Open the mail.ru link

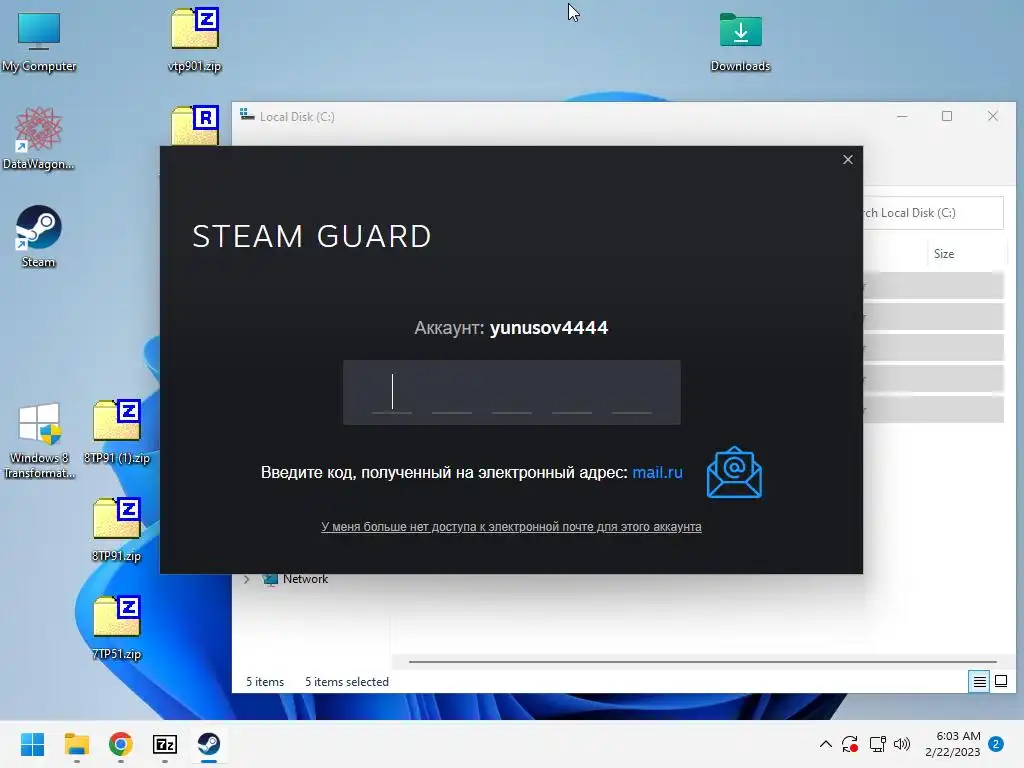tap(657, 472)
